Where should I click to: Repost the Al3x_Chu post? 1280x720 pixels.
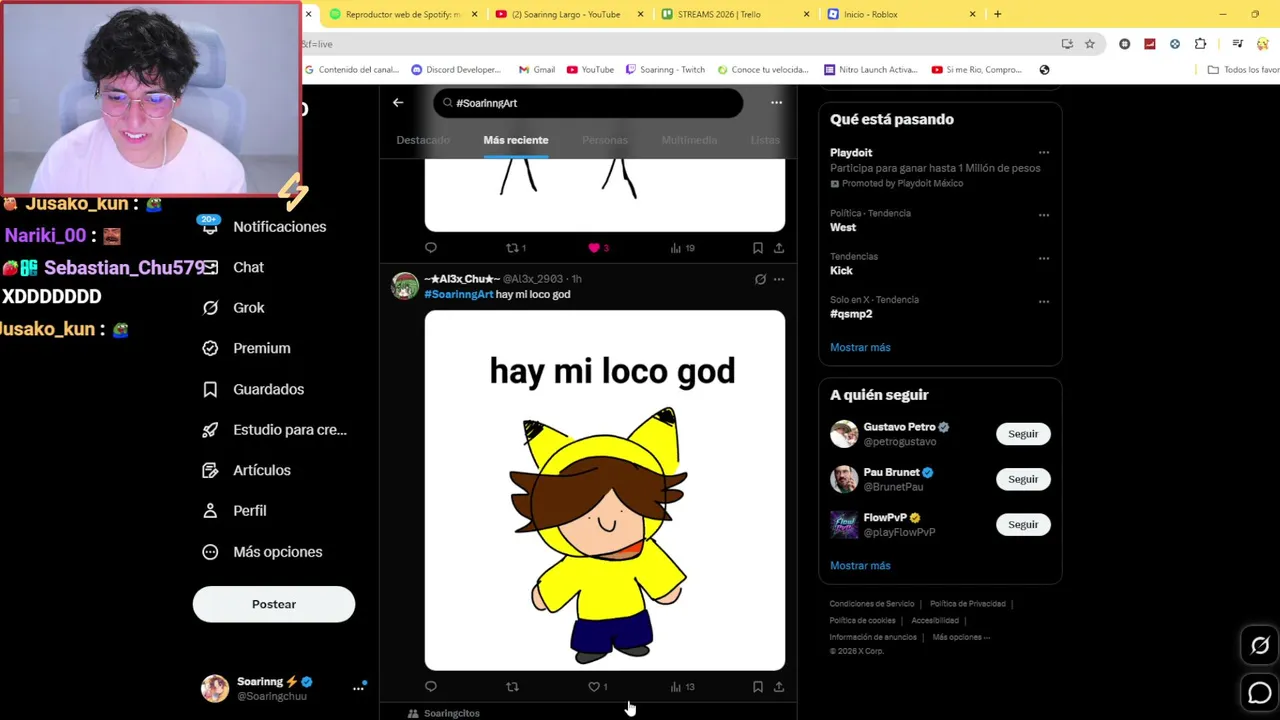tap(512, 687)
